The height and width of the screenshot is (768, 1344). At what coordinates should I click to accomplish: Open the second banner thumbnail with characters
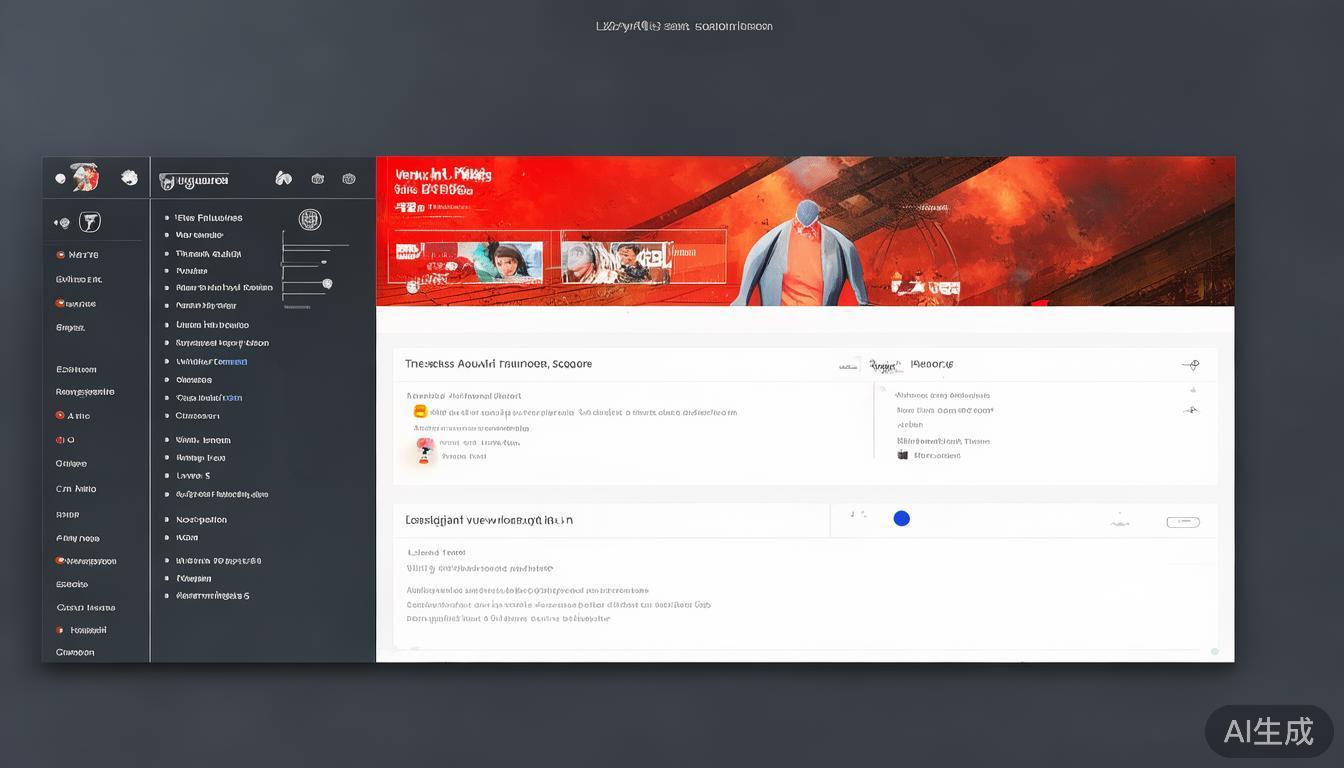click(614, 261)
